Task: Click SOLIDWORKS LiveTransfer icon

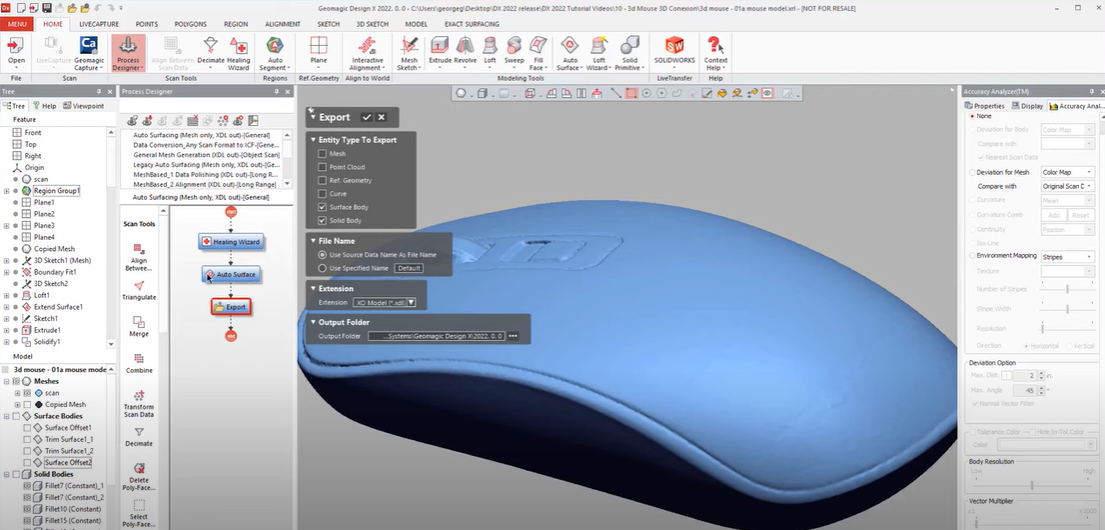Action: click(674, 50)
